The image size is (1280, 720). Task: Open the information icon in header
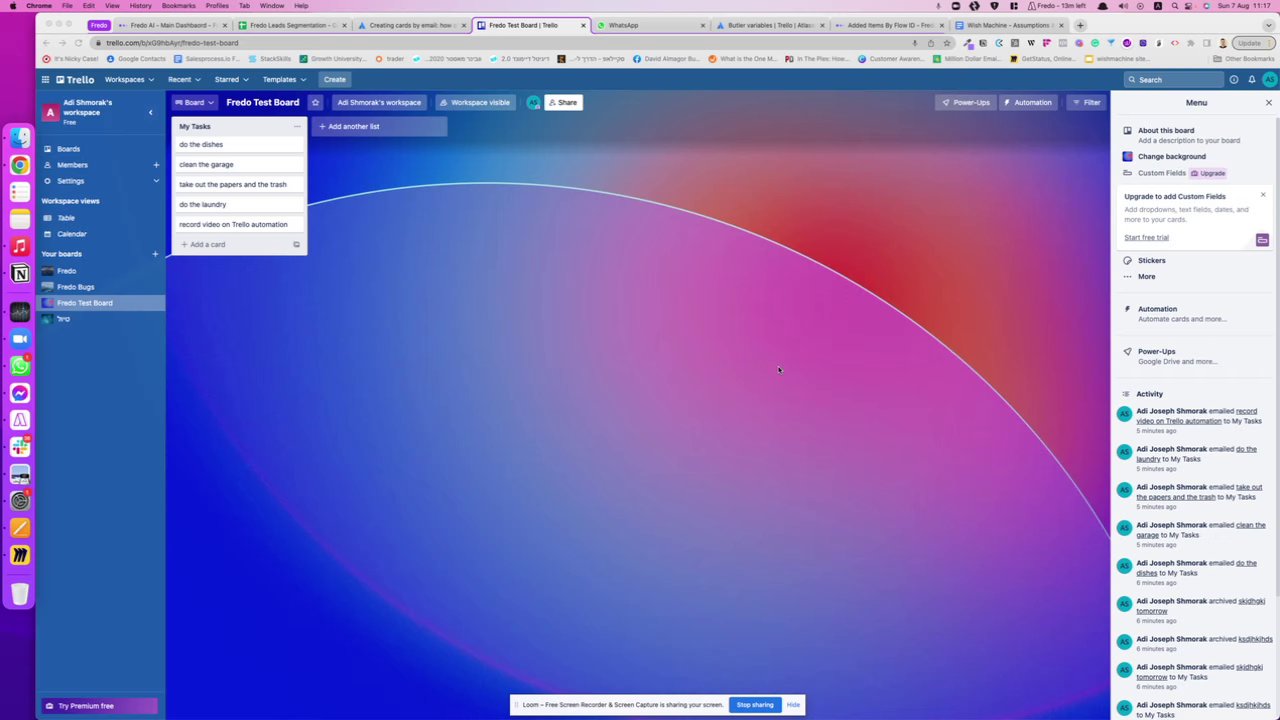(x=1233, y=79)
